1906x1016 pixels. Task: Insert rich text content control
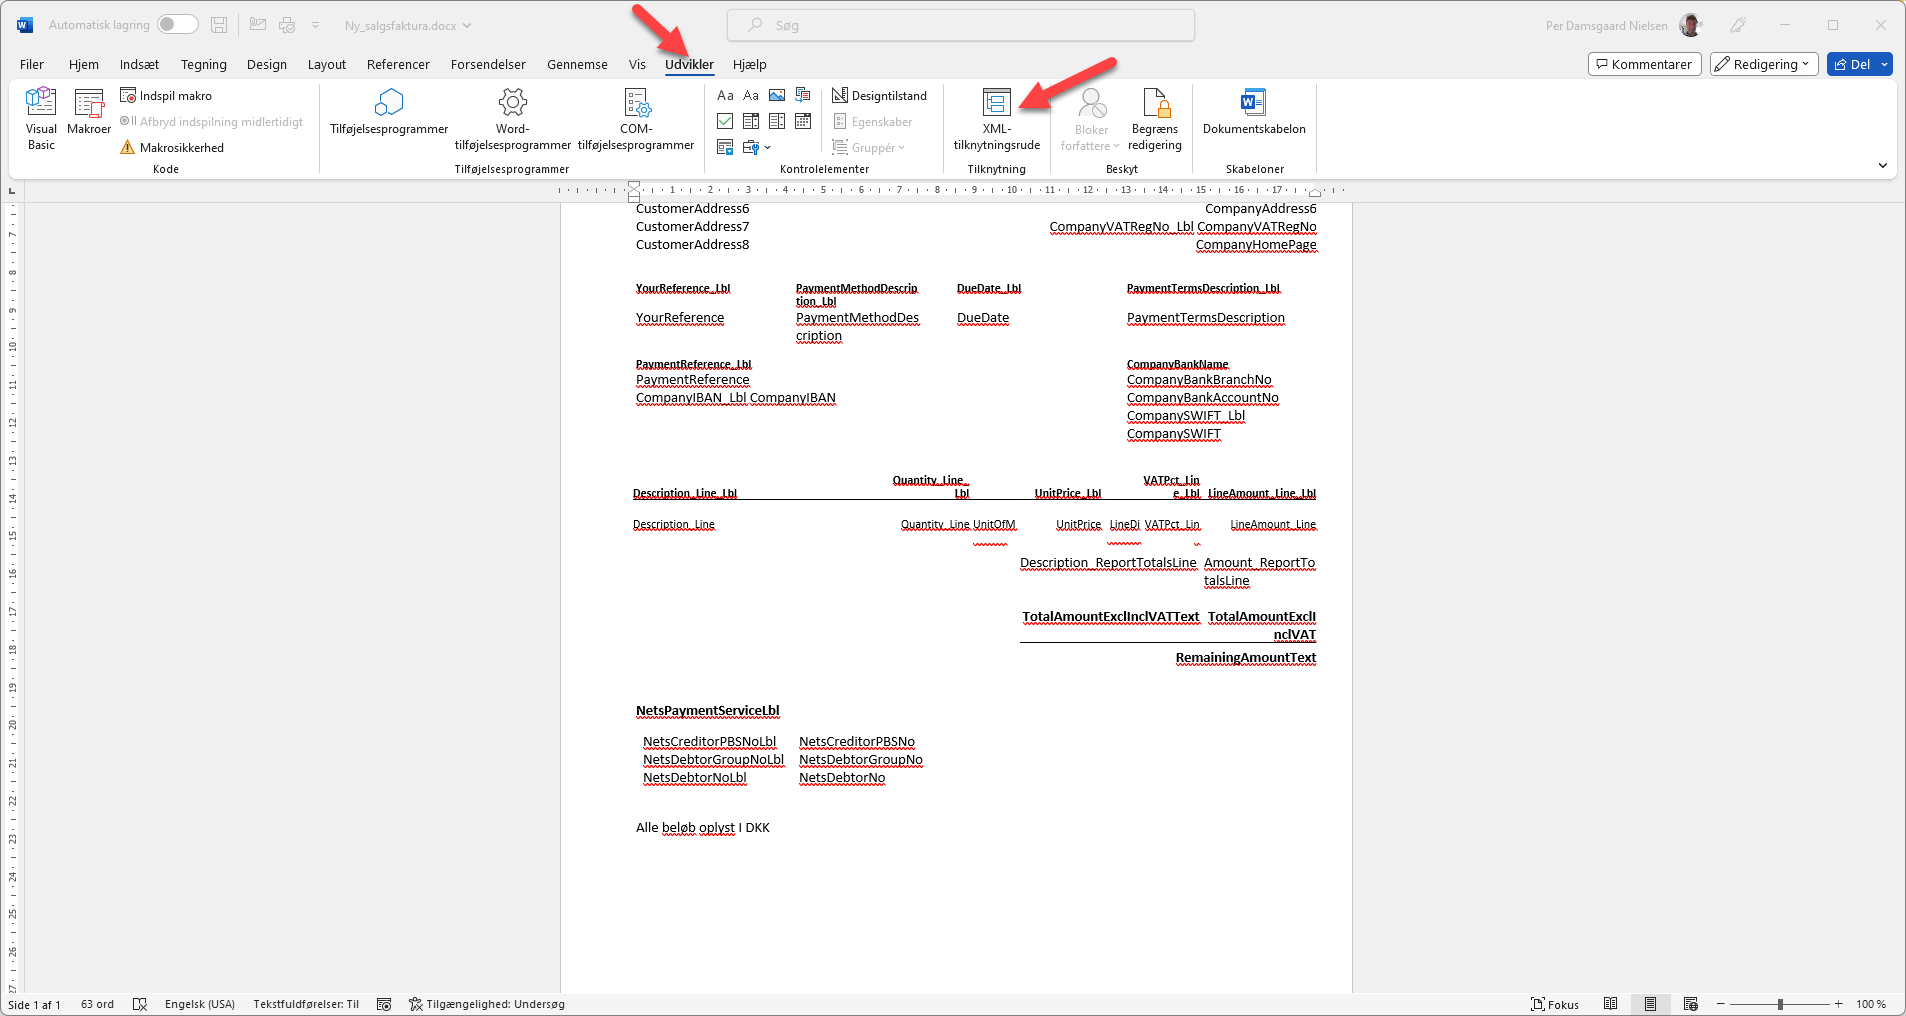(726, 95)
